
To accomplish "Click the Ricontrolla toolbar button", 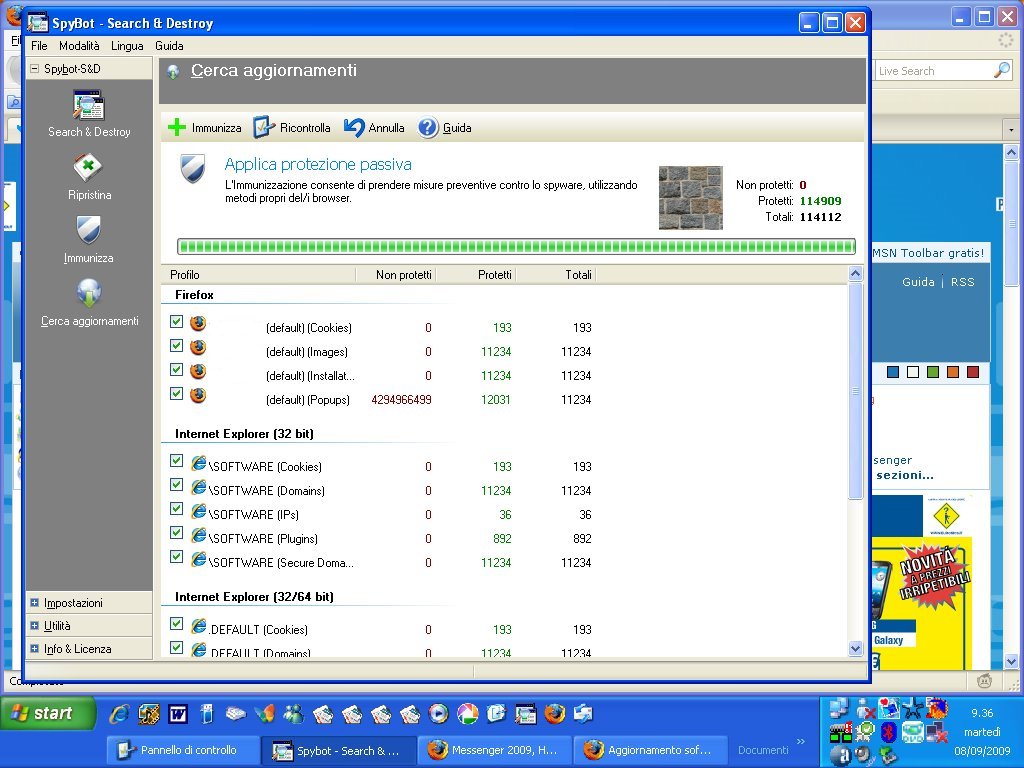I will coord(292,128).
